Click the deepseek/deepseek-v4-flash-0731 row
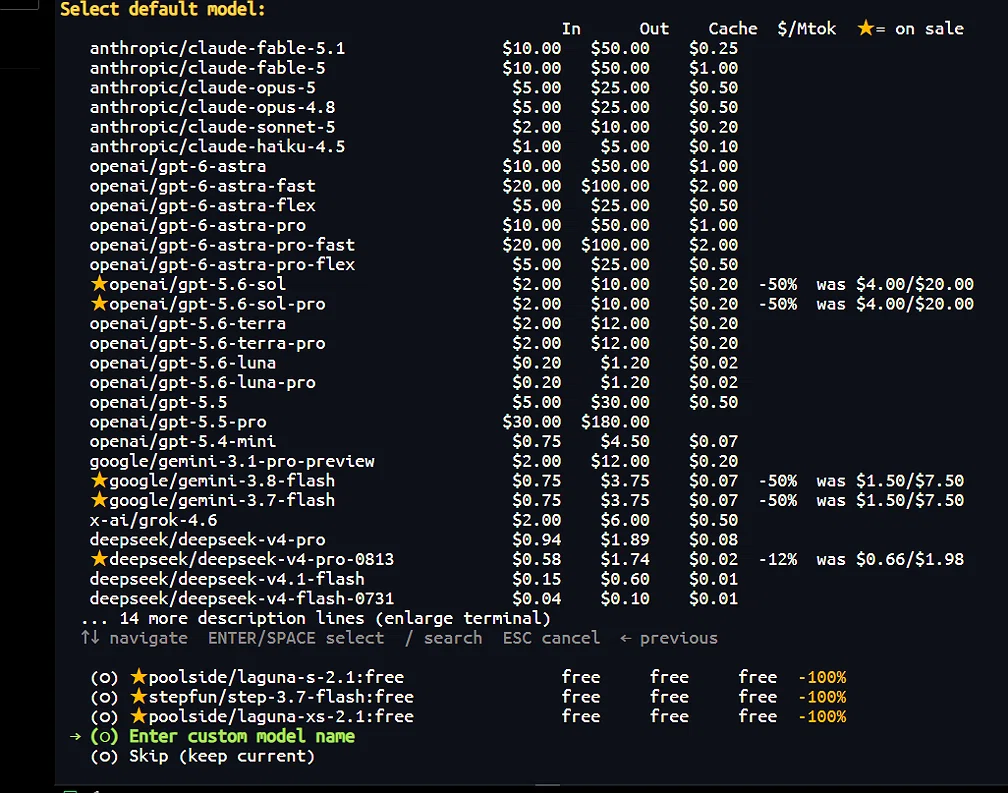This screenshot has width=1008, height=793. 414,599
